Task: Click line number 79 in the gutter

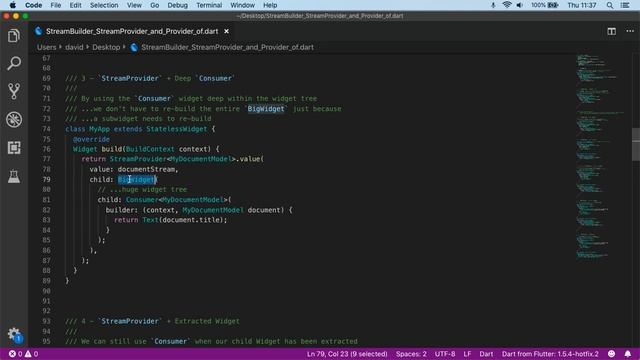Action: click(x=47, y=180)
